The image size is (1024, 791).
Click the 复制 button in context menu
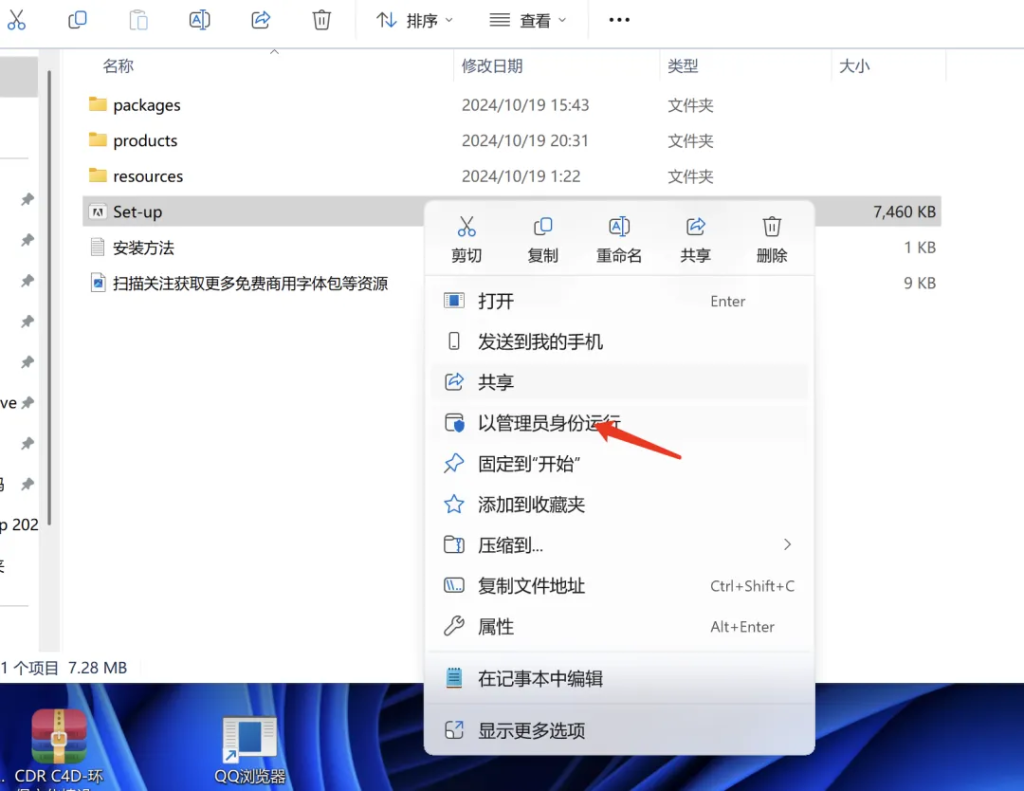tap(543, 240)
